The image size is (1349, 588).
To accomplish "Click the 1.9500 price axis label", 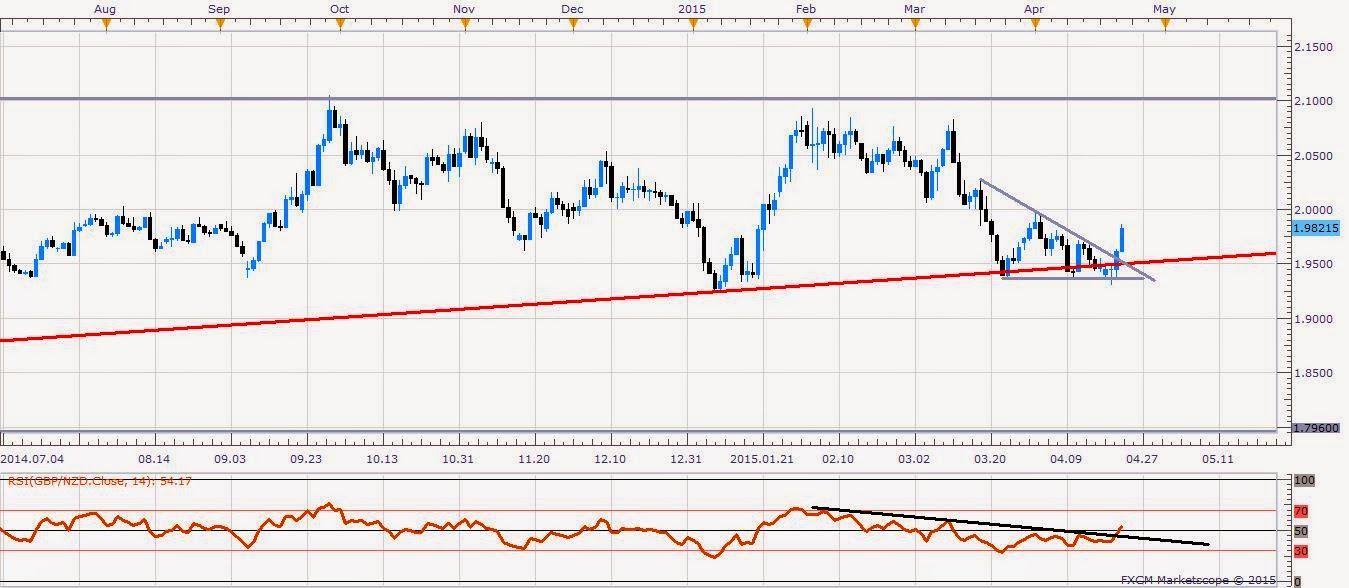I will tap(1312, 264).
